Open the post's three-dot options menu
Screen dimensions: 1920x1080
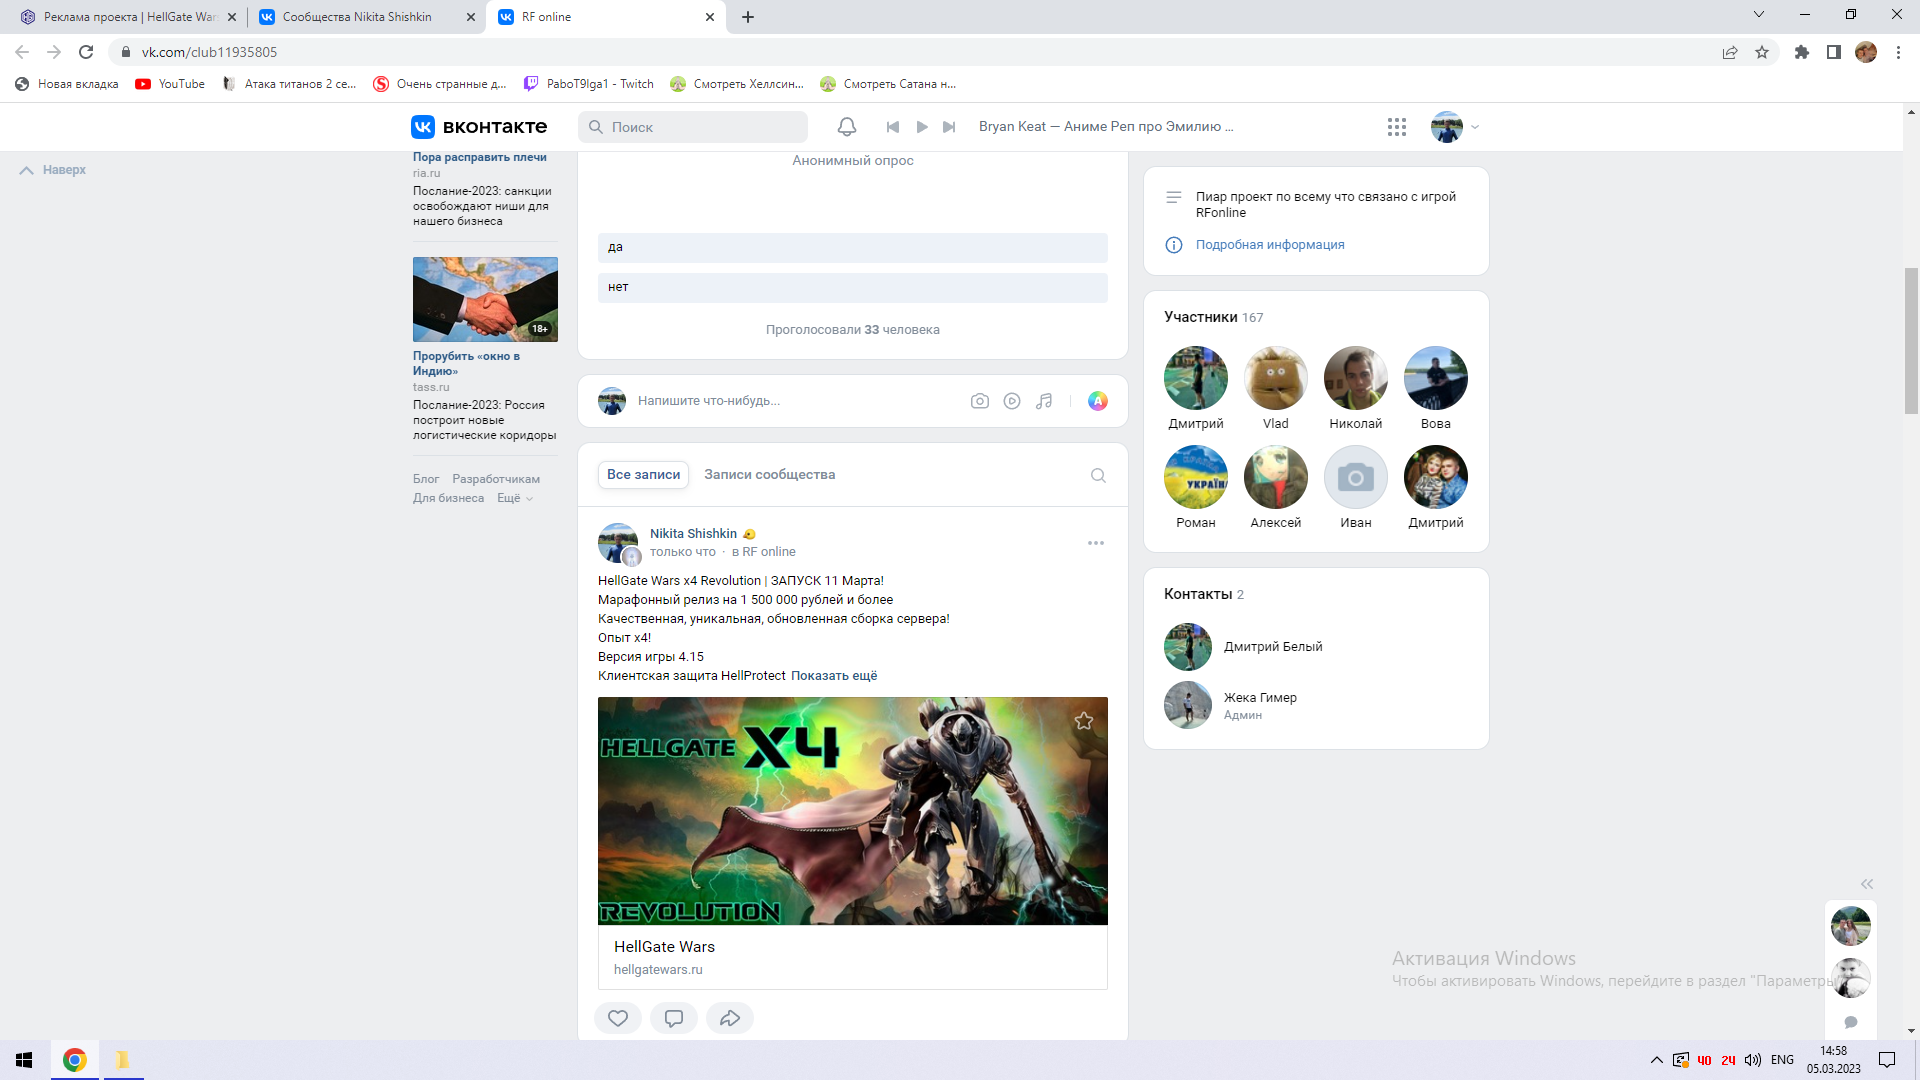pyautogui.click(x=1096, y=543)
